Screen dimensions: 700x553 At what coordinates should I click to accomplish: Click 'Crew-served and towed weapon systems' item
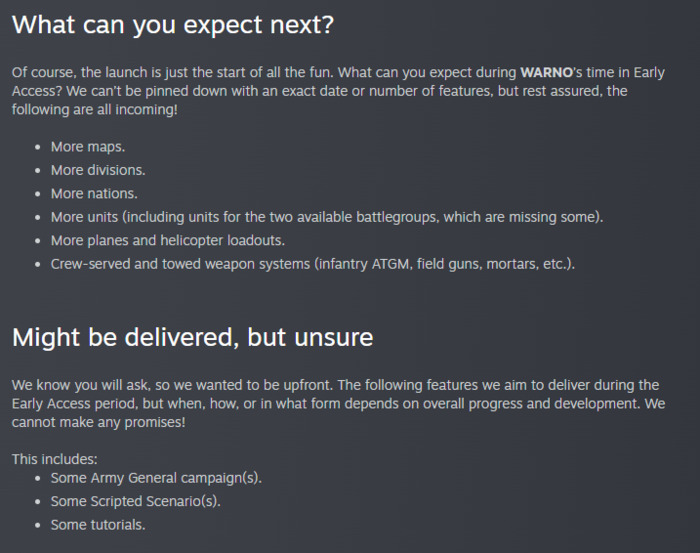(x=313, y=264)
